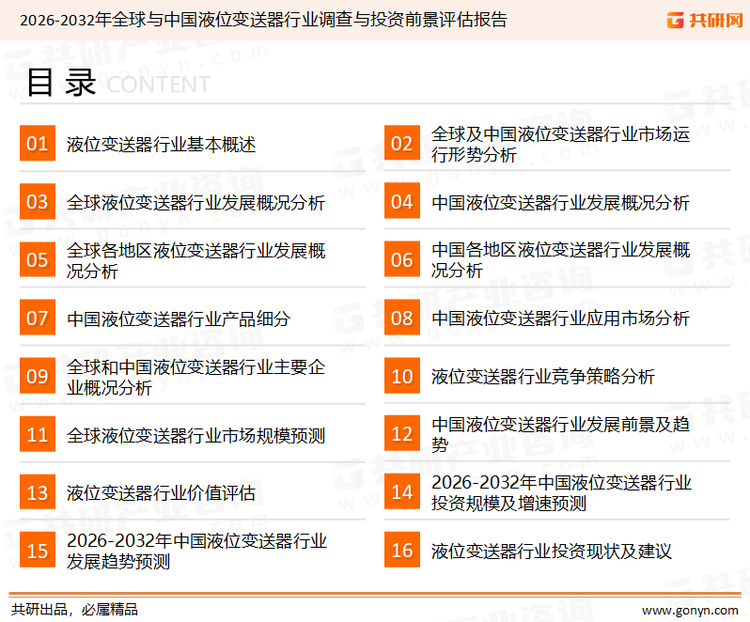Click the orange 10 number box
Image resolution: width=750 pixels, height=622 pixels.
pos(402,376)
